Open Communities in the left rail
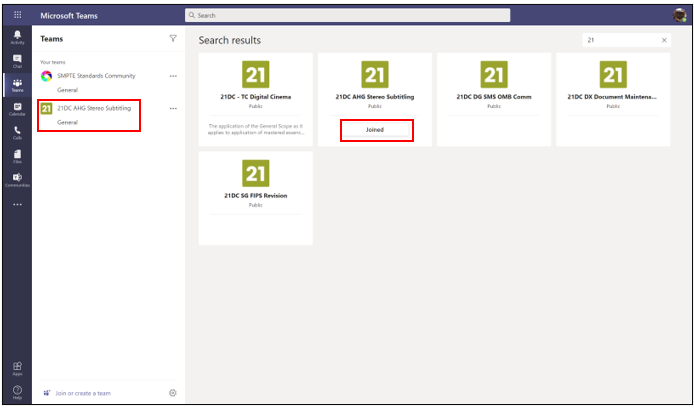Image resolution: width=694 pixels, height=408 pixels. point(17,179)
